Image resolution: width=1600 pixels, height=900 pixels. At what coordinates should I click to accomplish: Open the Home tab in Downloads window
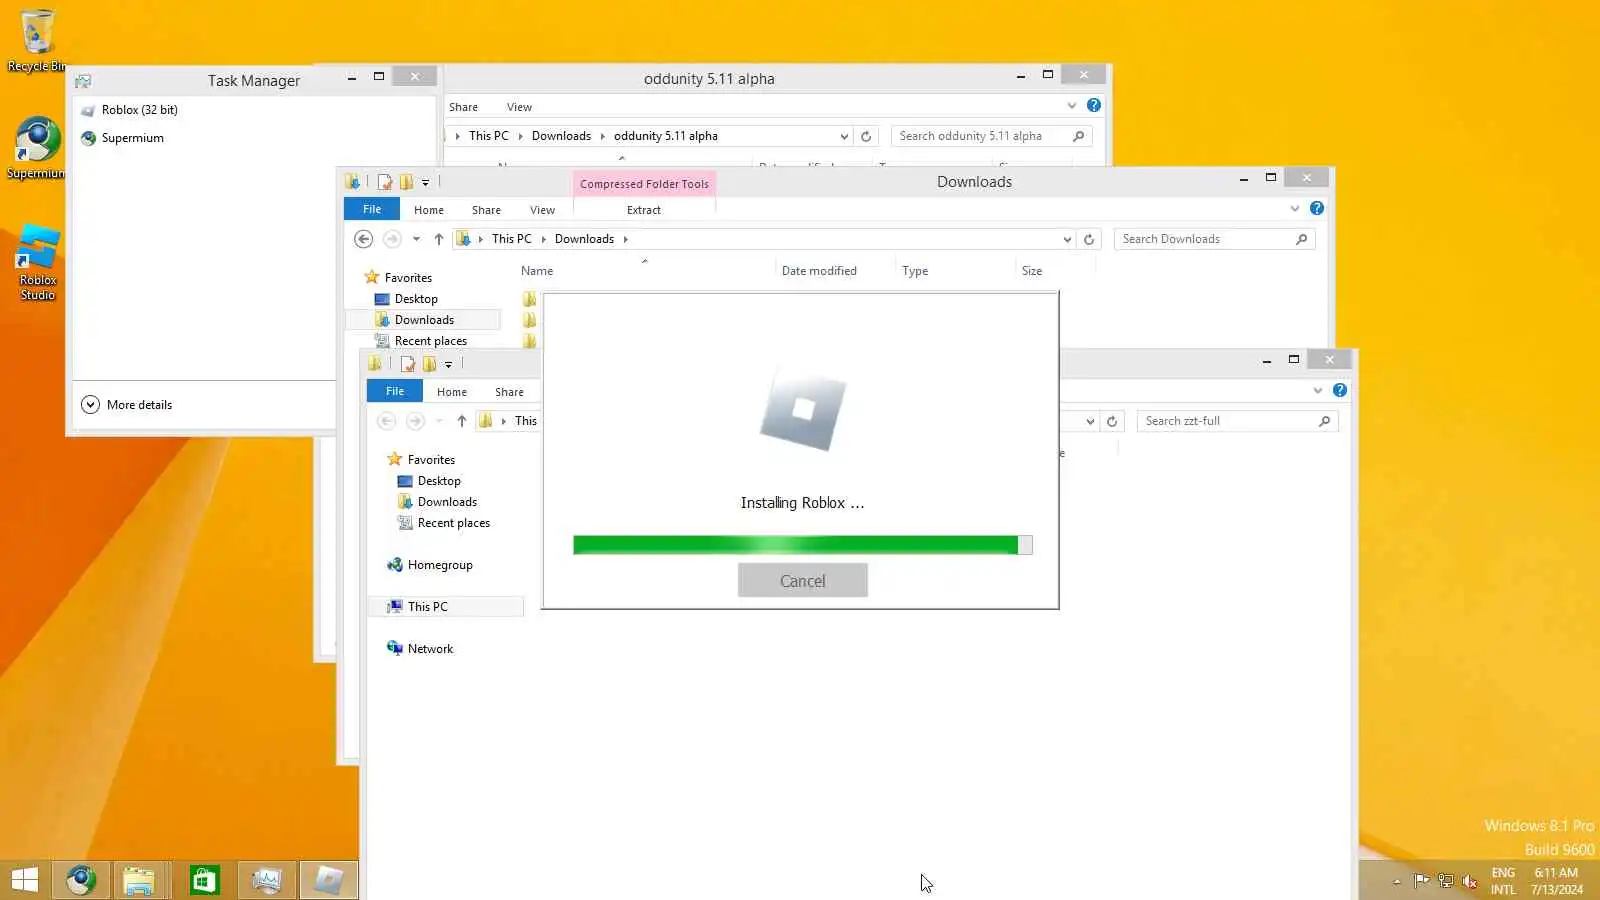[x=429, y=210]
